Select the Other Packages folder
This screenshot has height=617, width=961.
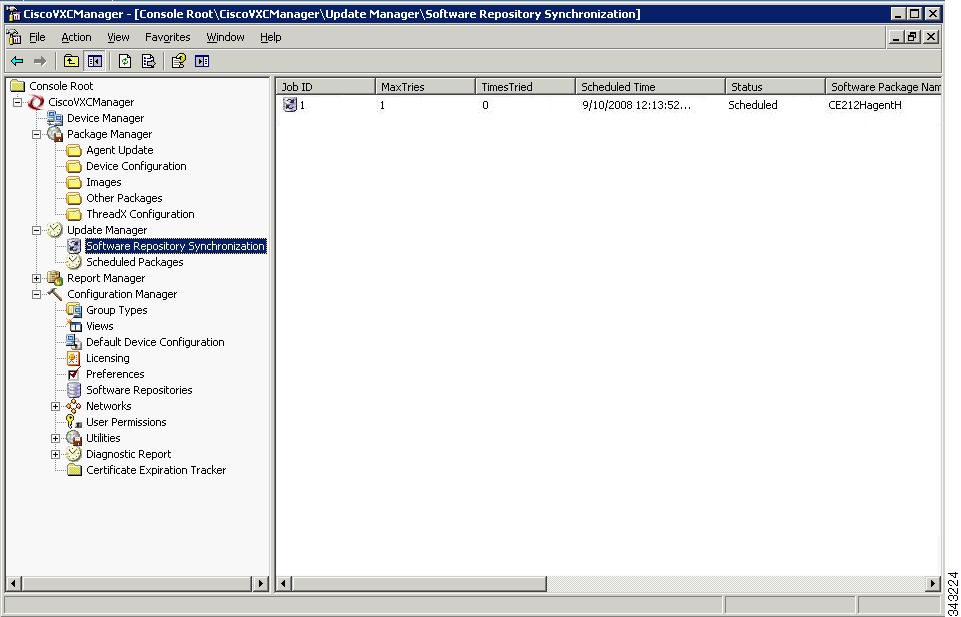tap(115, 198)
